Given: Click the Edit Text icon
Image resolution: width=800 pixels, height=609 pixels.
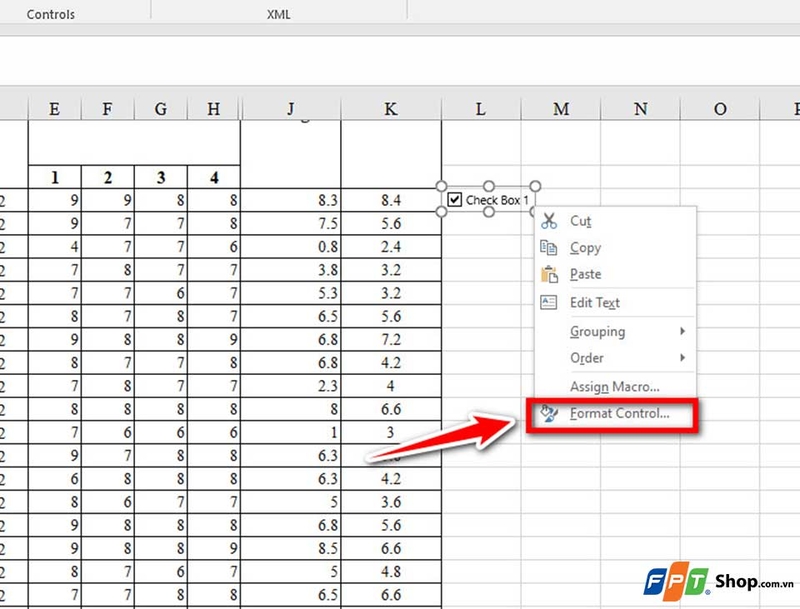Looking at the screenshot, I should pyautogui.click(x=548, y=302).
